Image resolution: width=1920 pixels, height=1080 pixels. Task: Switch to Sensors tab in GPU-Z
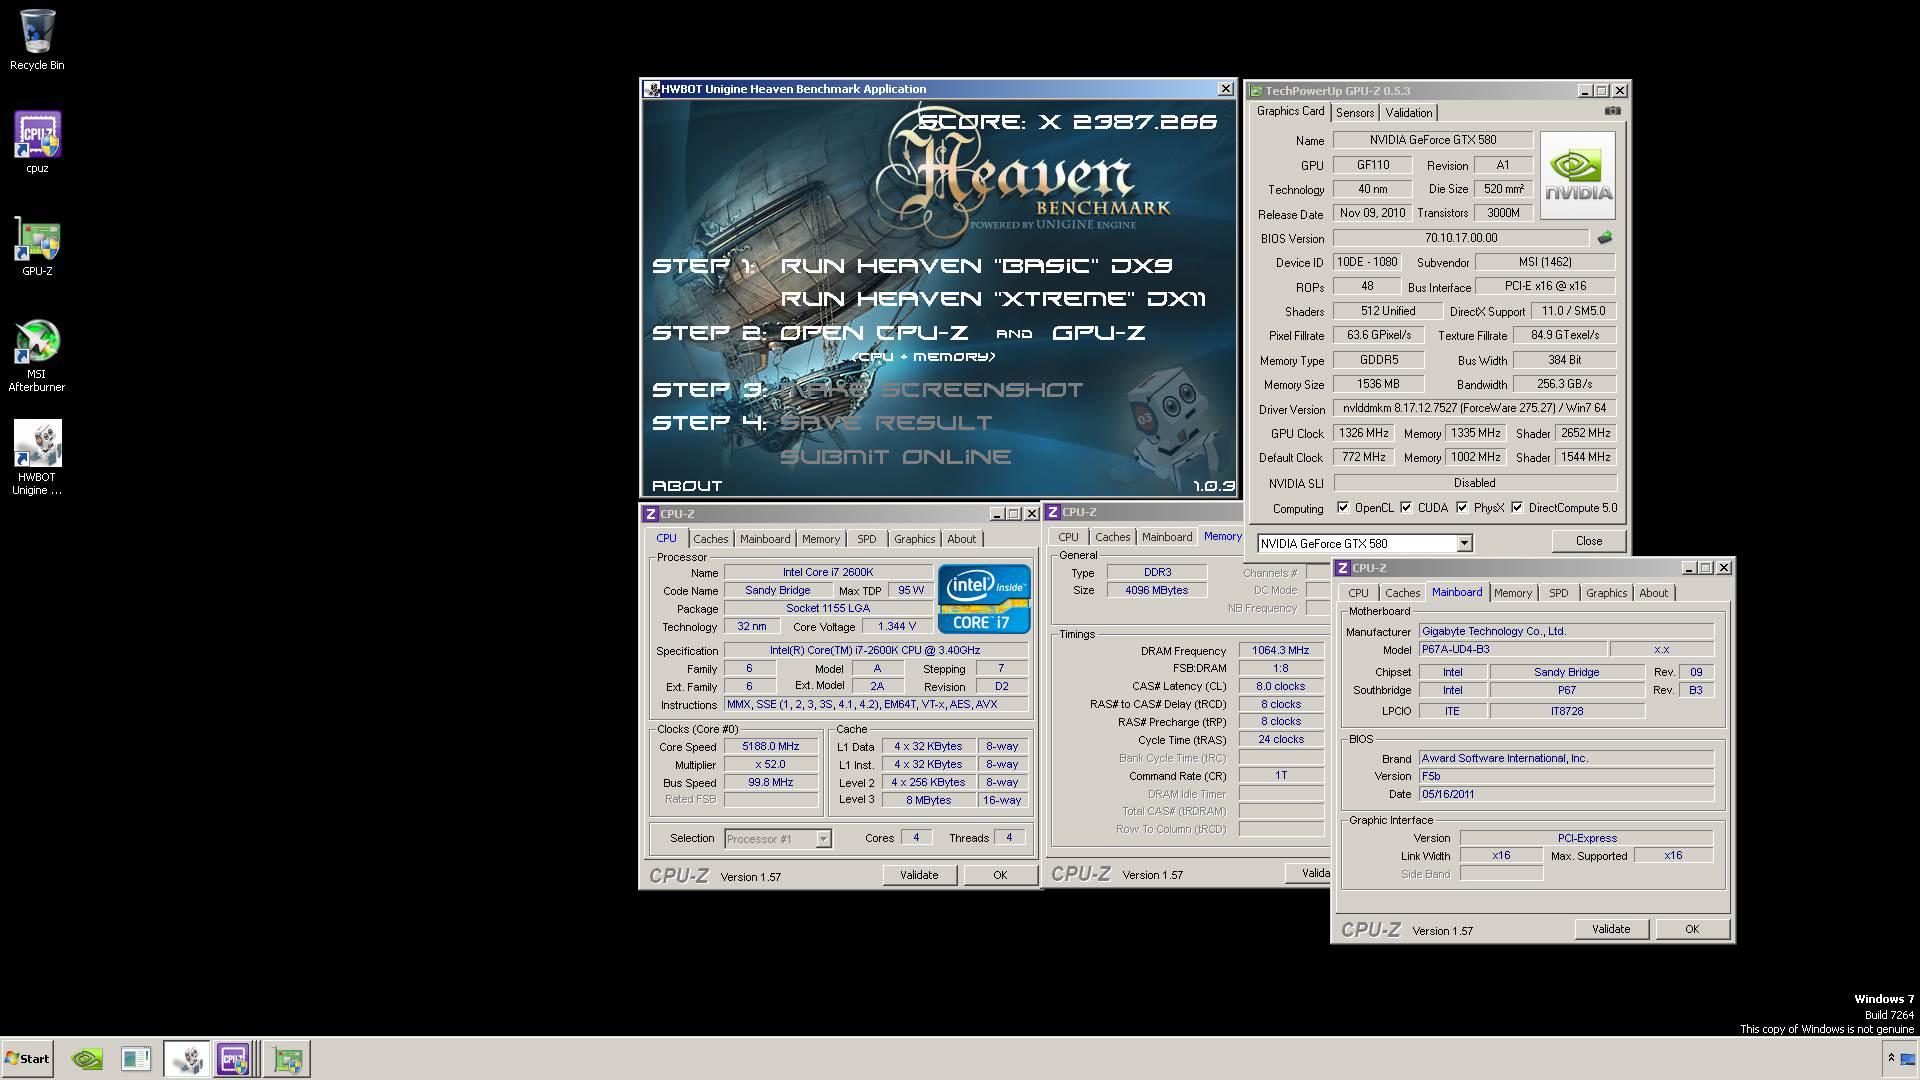click(1354, 113)
